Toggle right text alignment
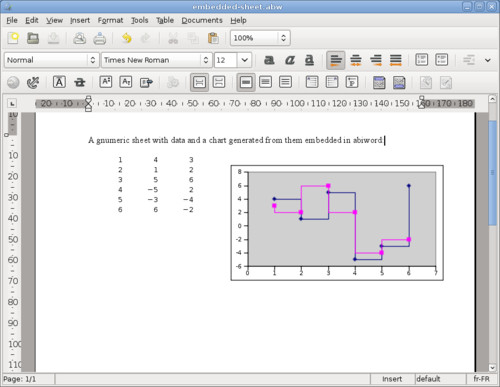Screen dimensions: 500x387 (x=376, y=60)
